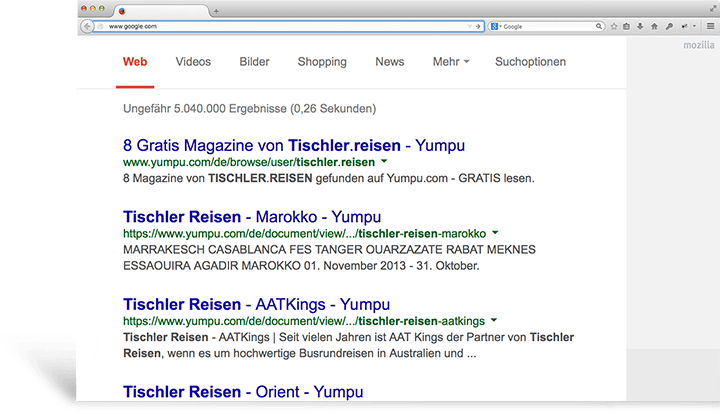Click the '8 Magazine von TISCHLER.REISEN' snippet
The image size is (720, 413).
pyautogui.click(x=329, y=178)
